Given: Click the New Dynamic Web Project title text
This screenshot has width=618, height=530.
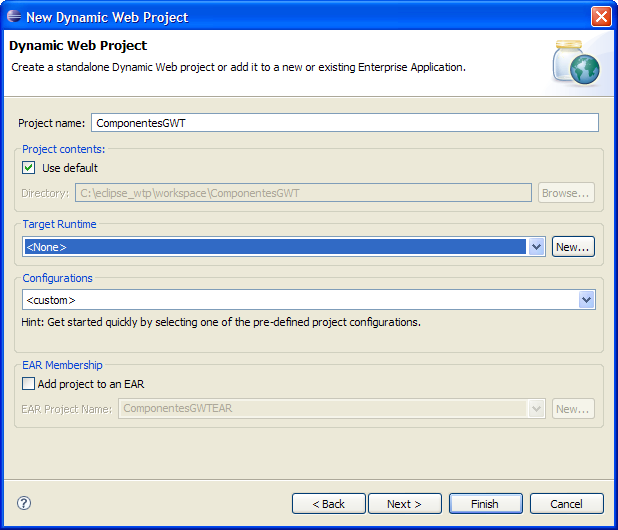Looking at the screenshot, I should [107, 17].
